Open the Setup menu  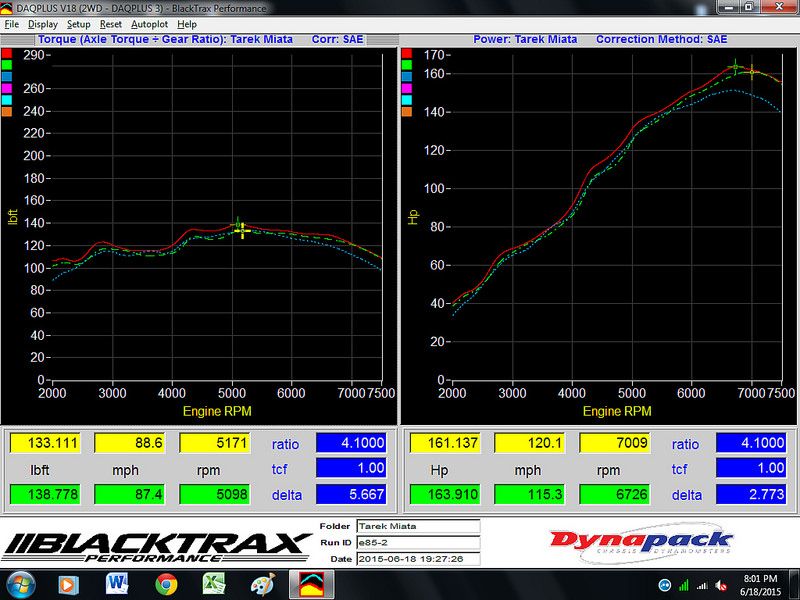click(x=78, y=24)
